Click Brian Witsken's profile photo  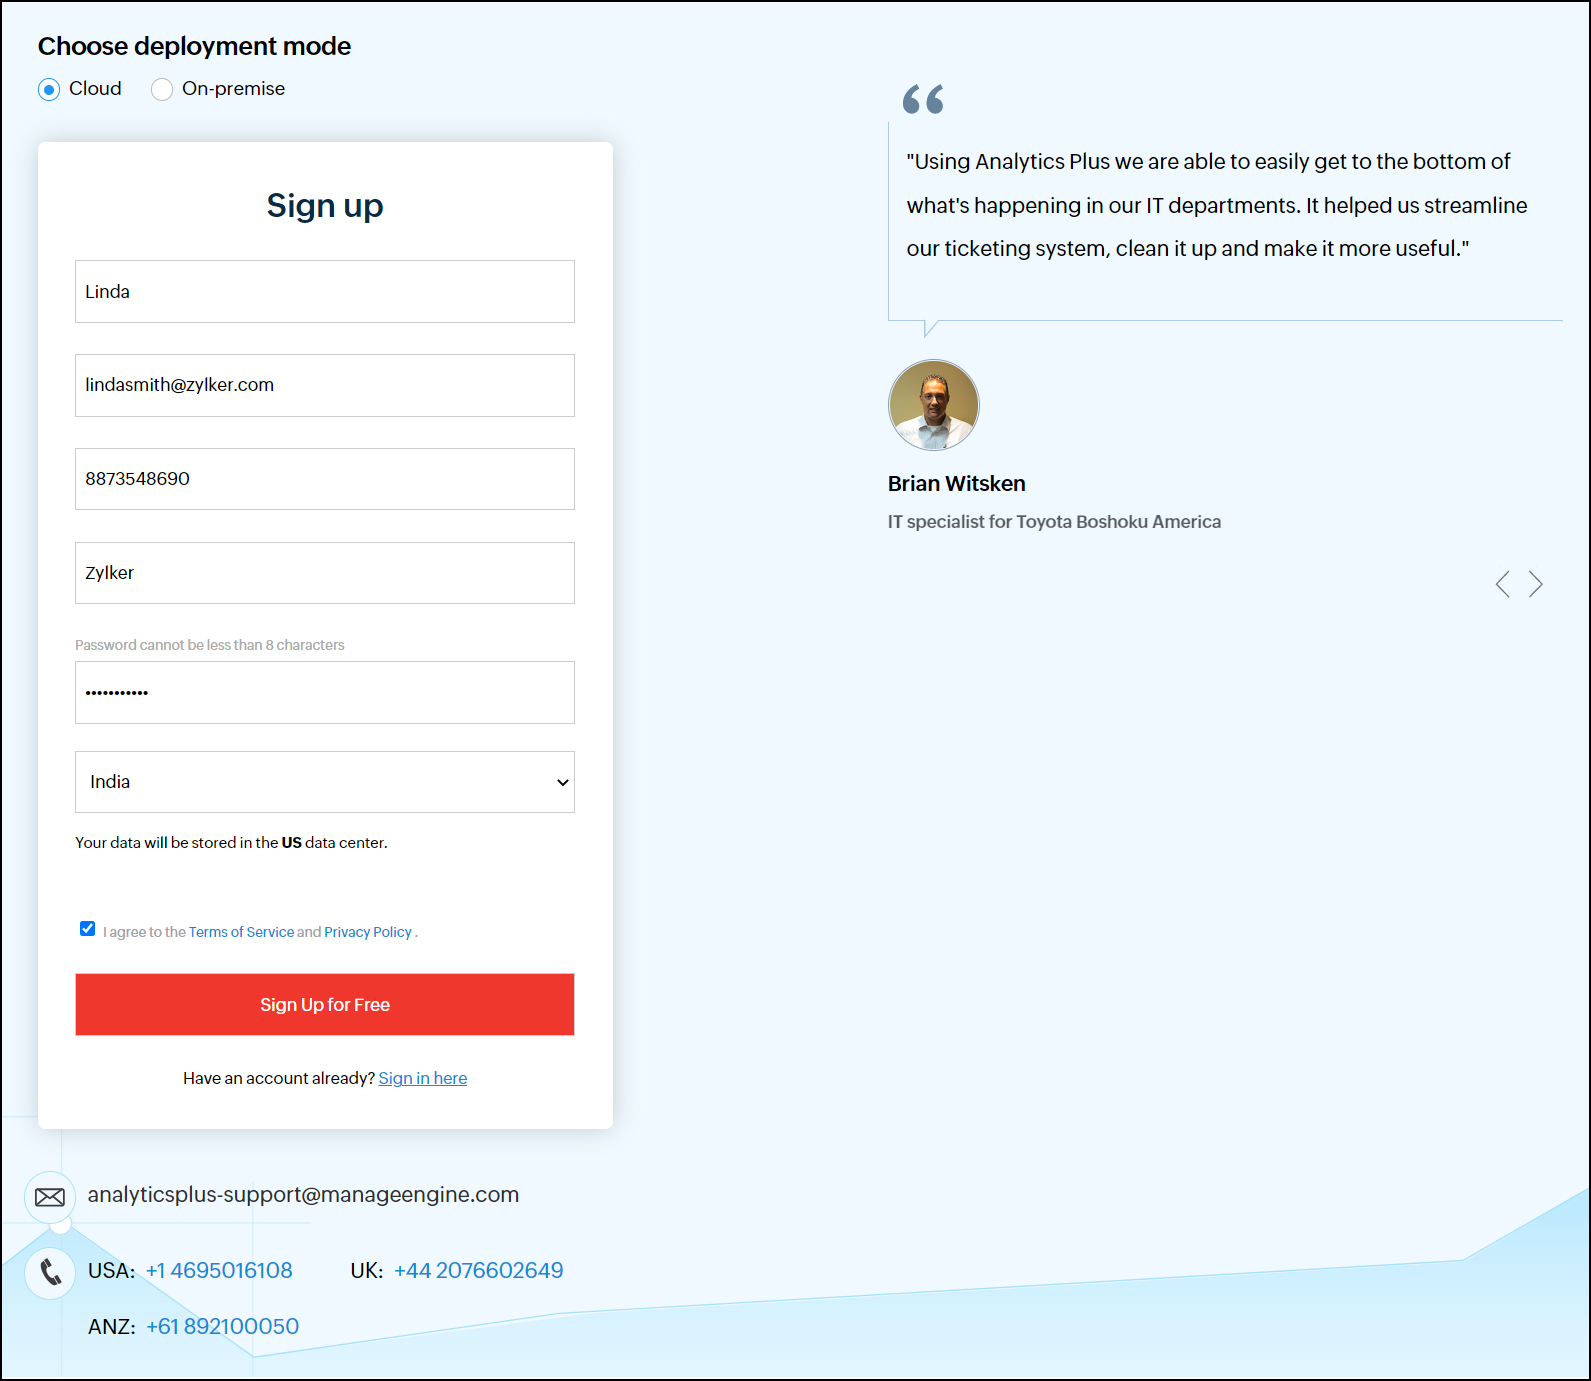(x=934, y=405)
